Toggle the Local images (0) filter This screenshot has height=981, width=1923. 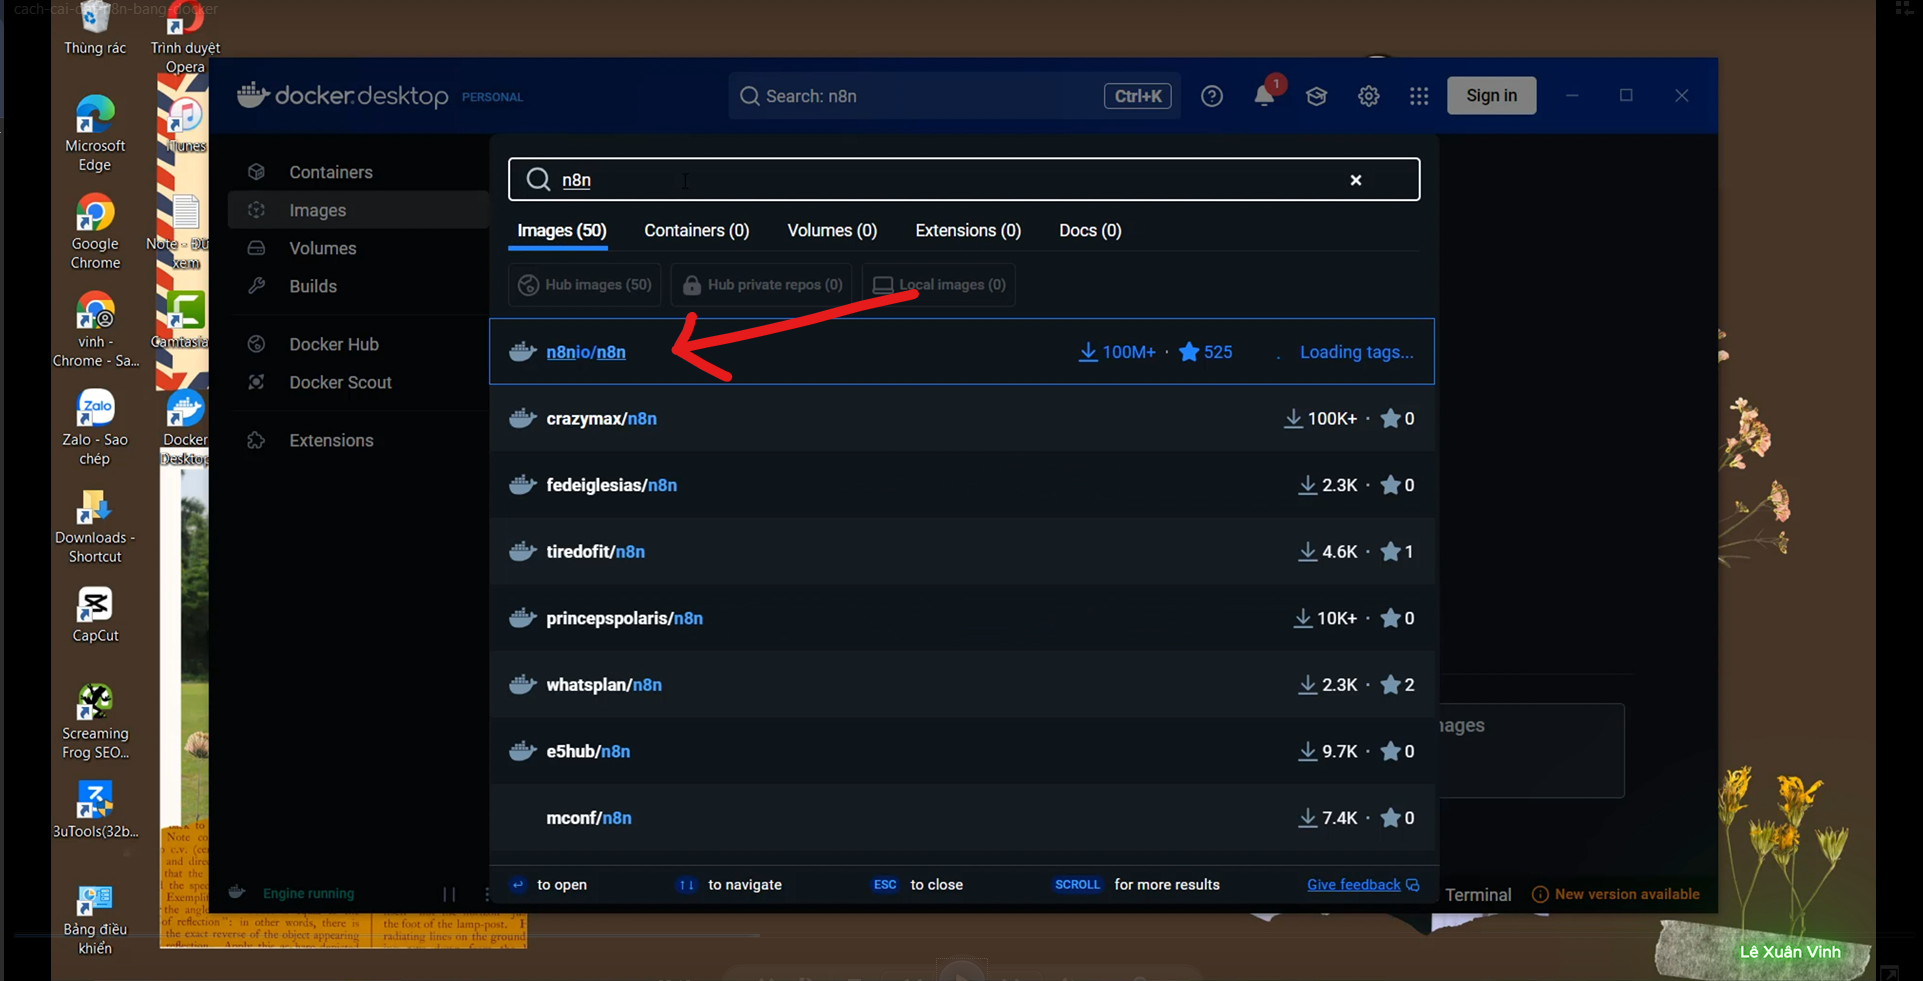(939, 285)
